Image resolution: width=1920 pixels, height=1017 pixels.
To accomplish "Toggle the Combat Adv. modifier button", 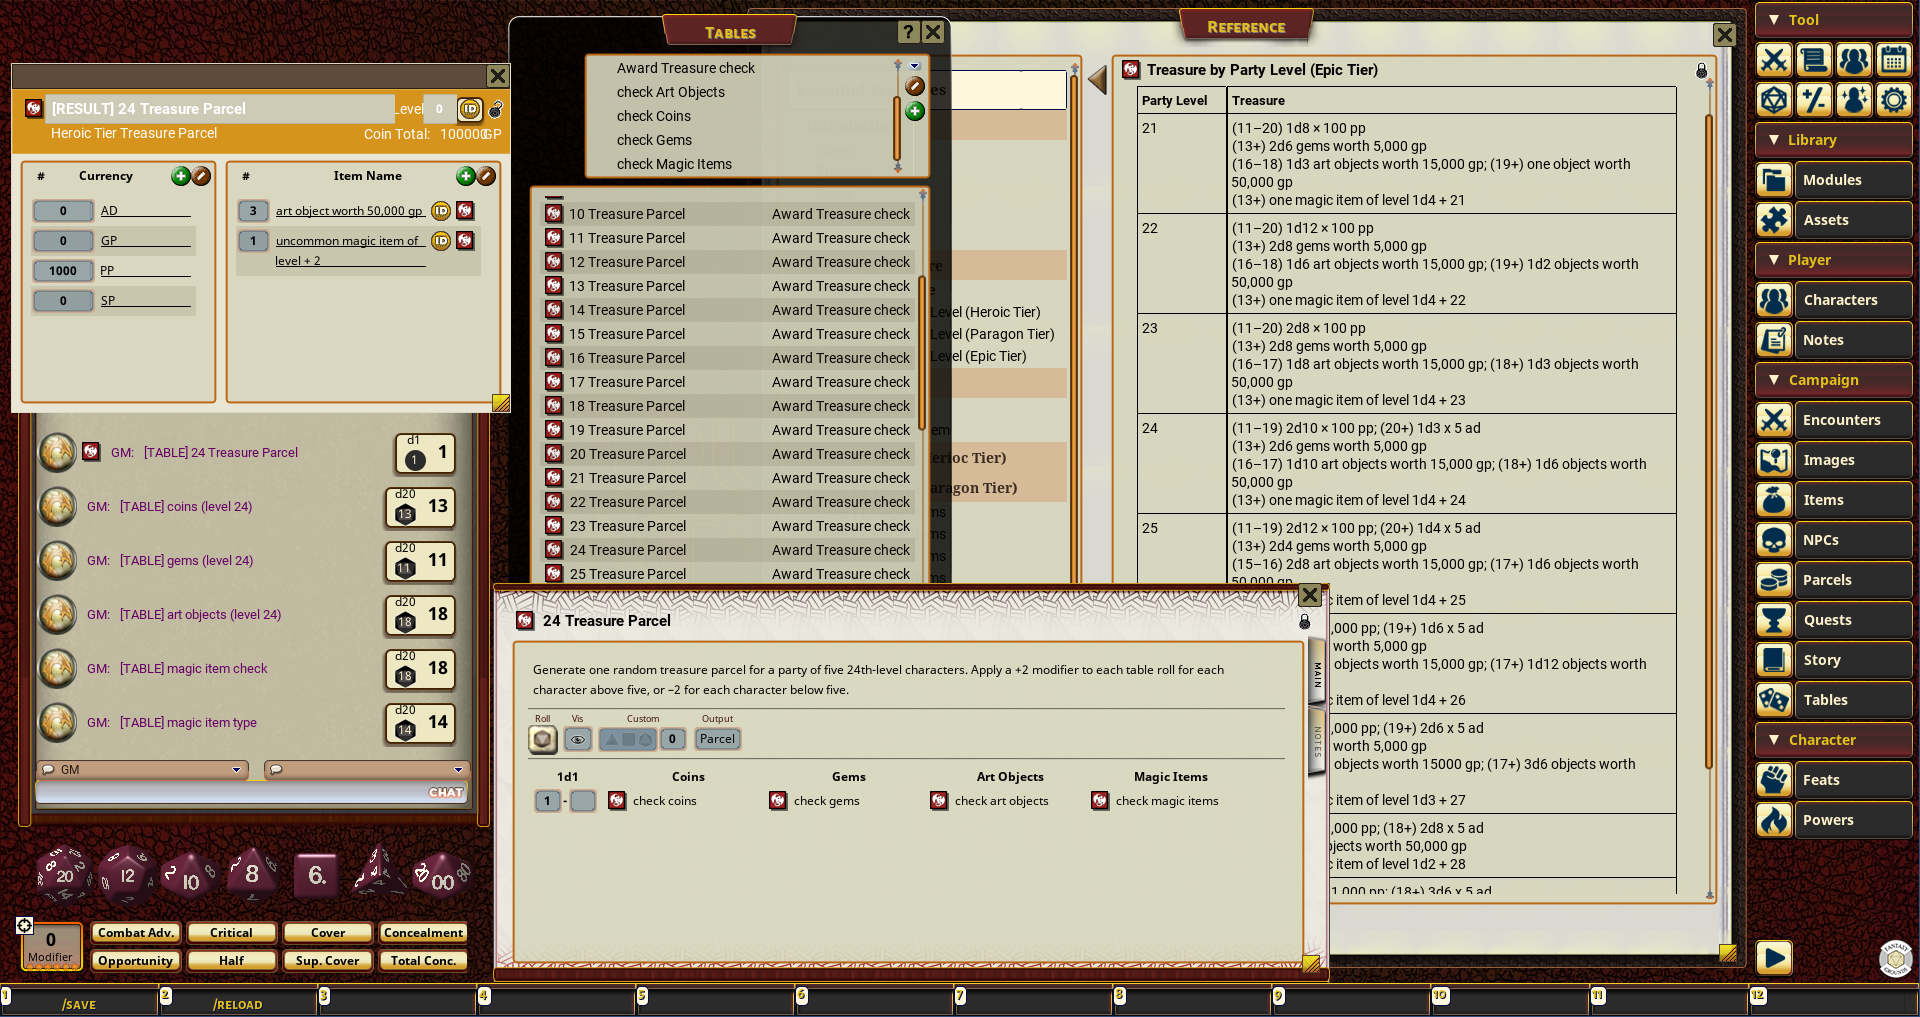I will coord(136,933).
